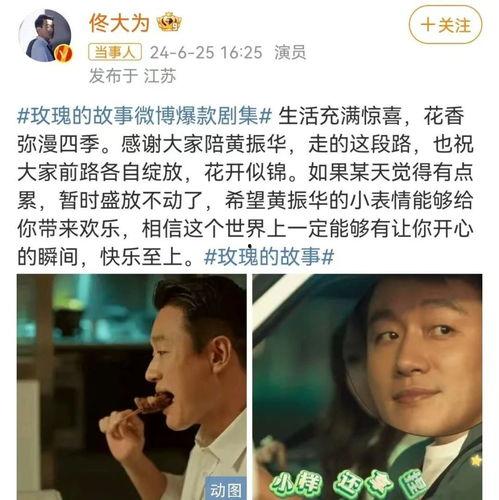Tap the 当事人 label tag

pyautogui.click(x=115, y=52)
